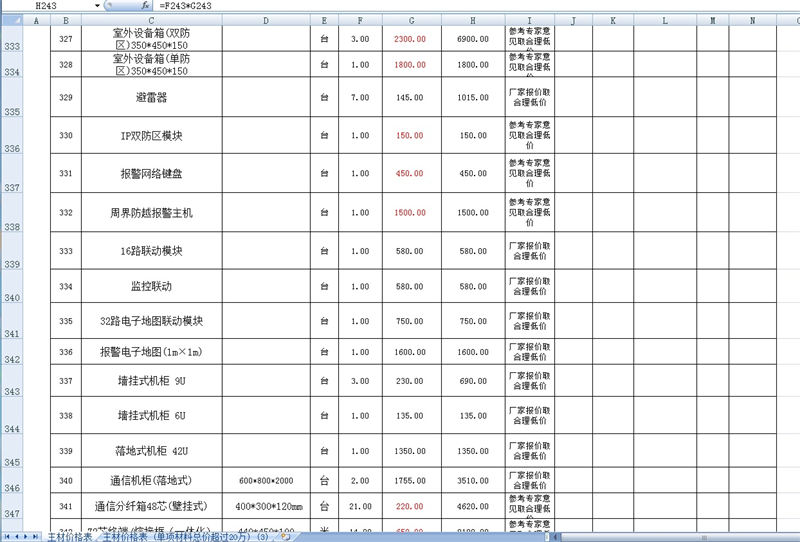Click previous sheet navigation arrow
Image resolution: width=800 pixels, height=542 pixels.
(16, 536)
